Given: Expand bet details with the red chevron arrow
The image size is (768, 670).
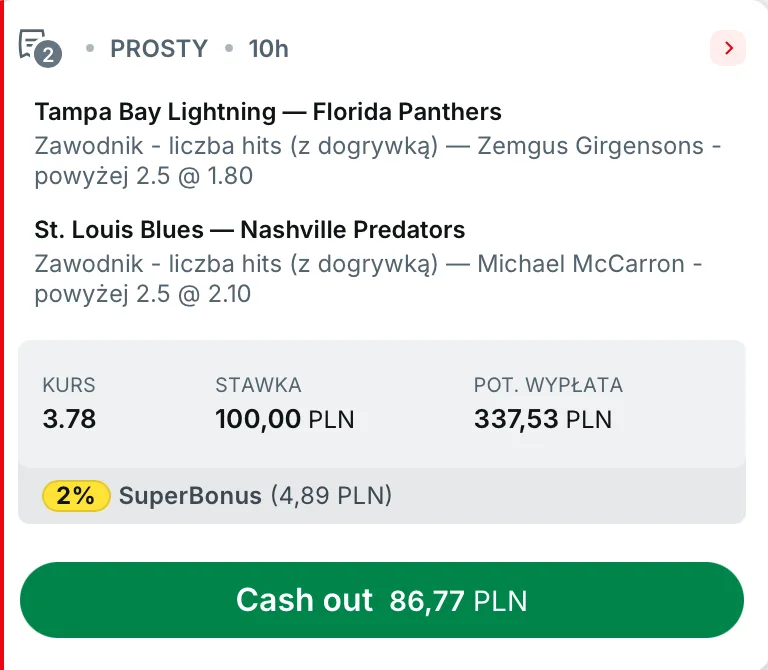Looking at the screenshot, I should pos(728,47).
